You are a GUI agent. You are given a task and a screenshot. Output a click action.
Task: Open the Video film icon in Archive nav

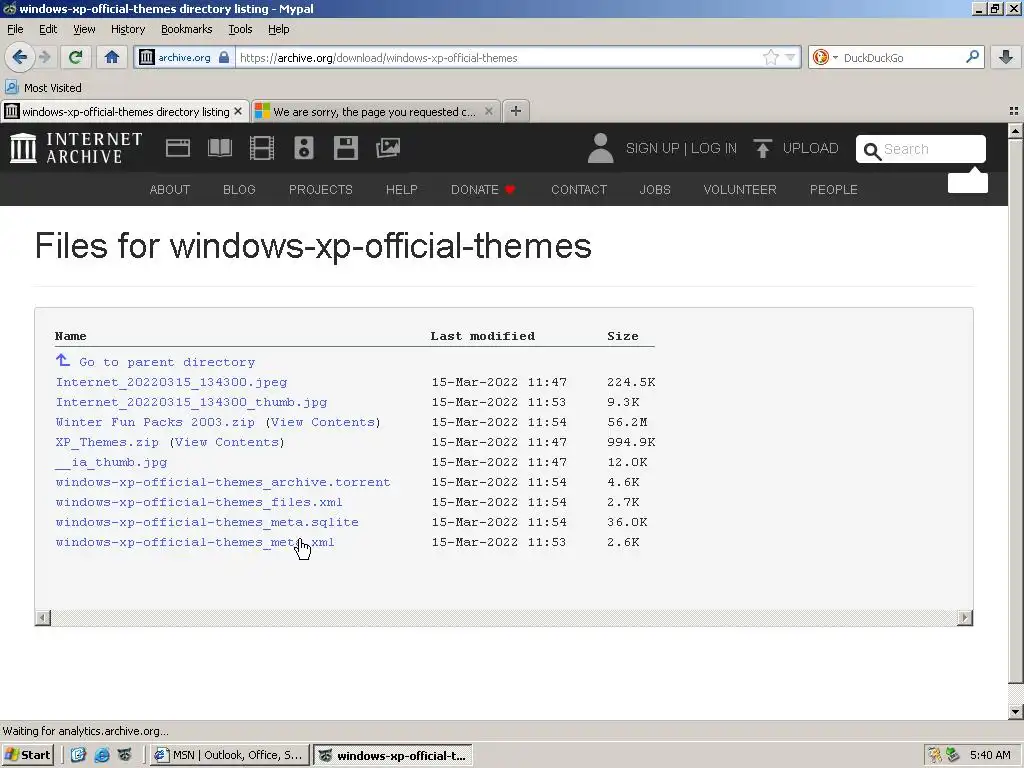pyautogui.click(x=261, y=148)
